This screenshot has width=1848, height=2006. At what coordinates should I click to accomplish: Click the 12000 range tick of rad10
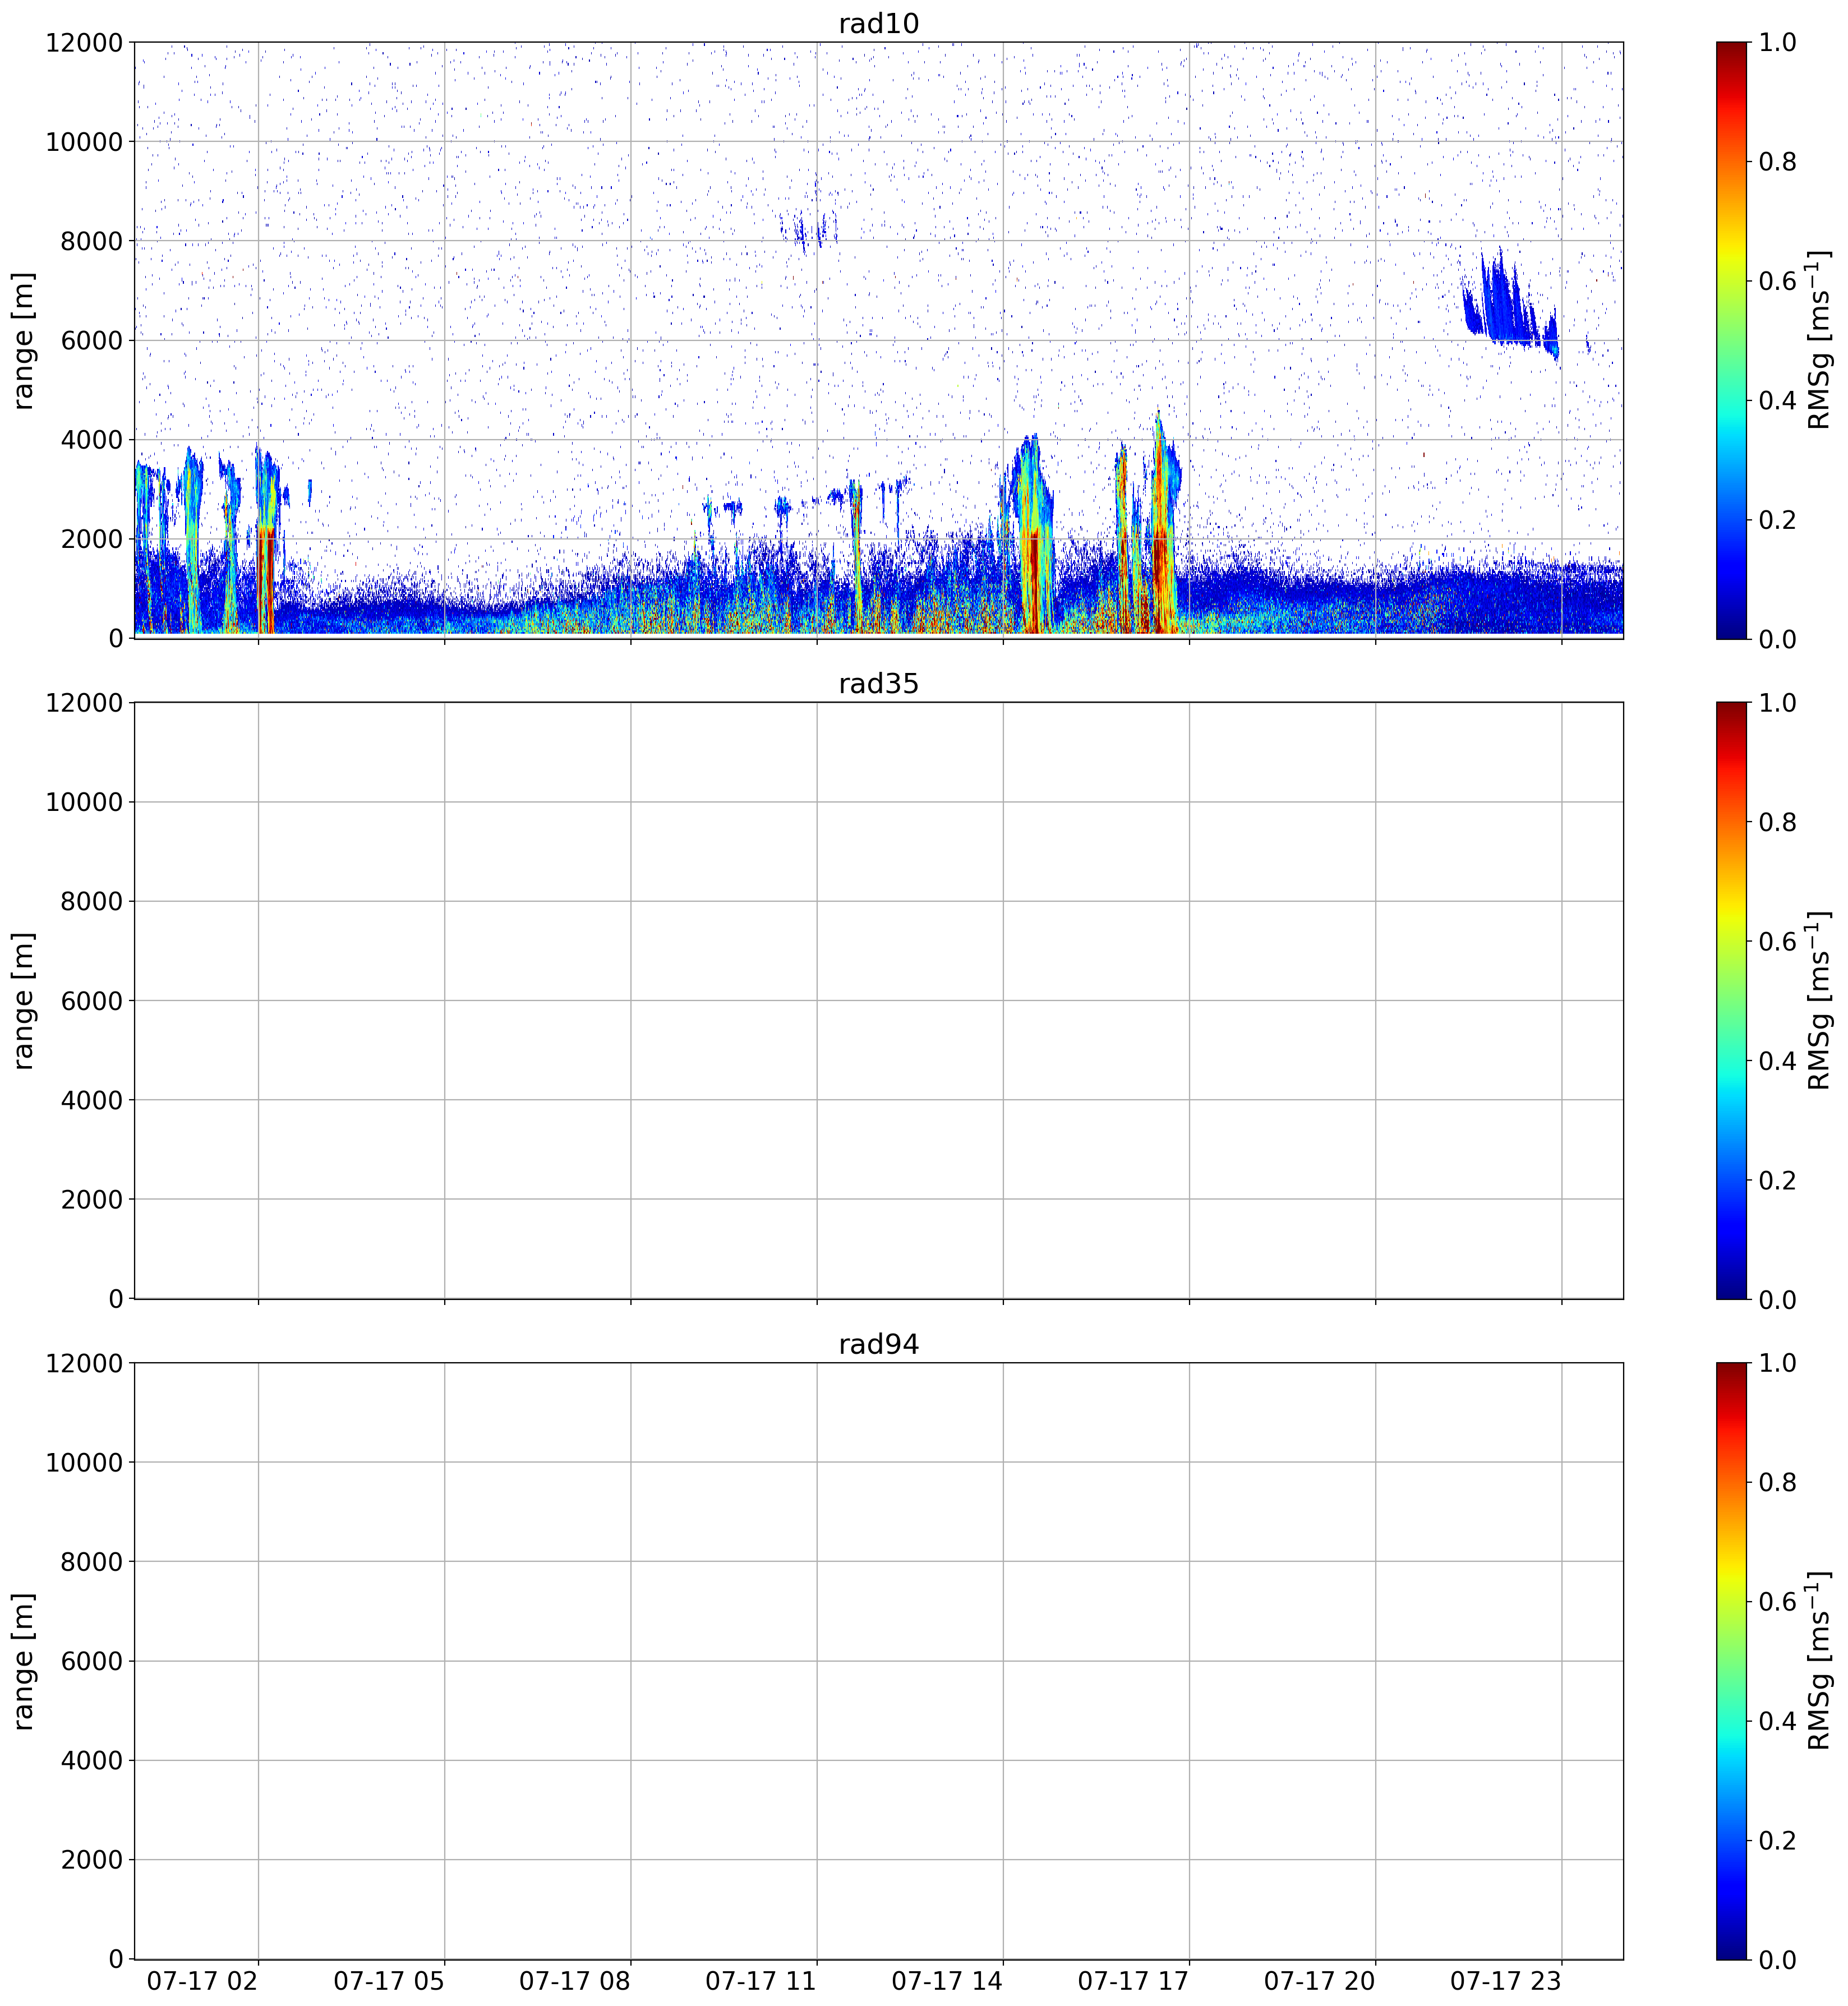pos(85,43)
